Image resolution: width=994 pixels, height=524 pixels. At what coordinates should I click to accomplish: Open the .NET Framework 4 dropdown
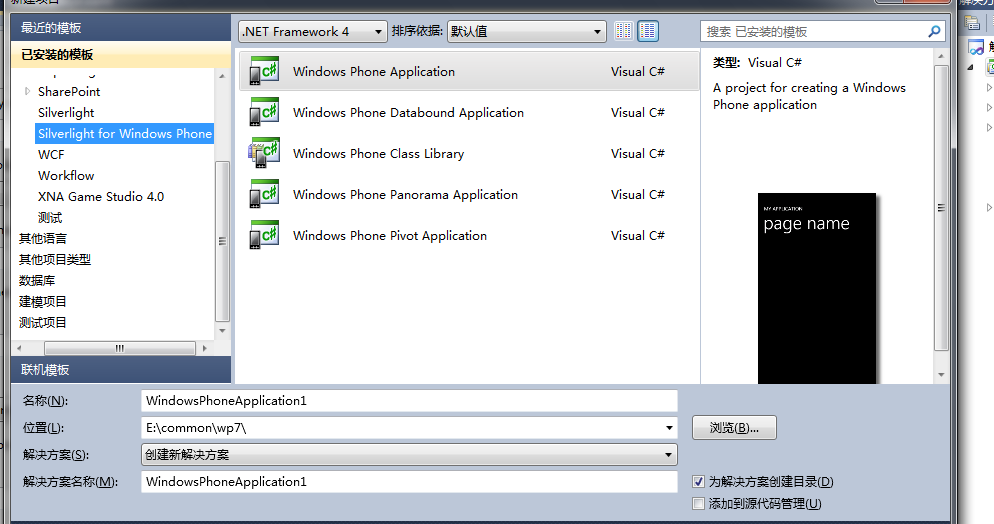tap(313, 32)
